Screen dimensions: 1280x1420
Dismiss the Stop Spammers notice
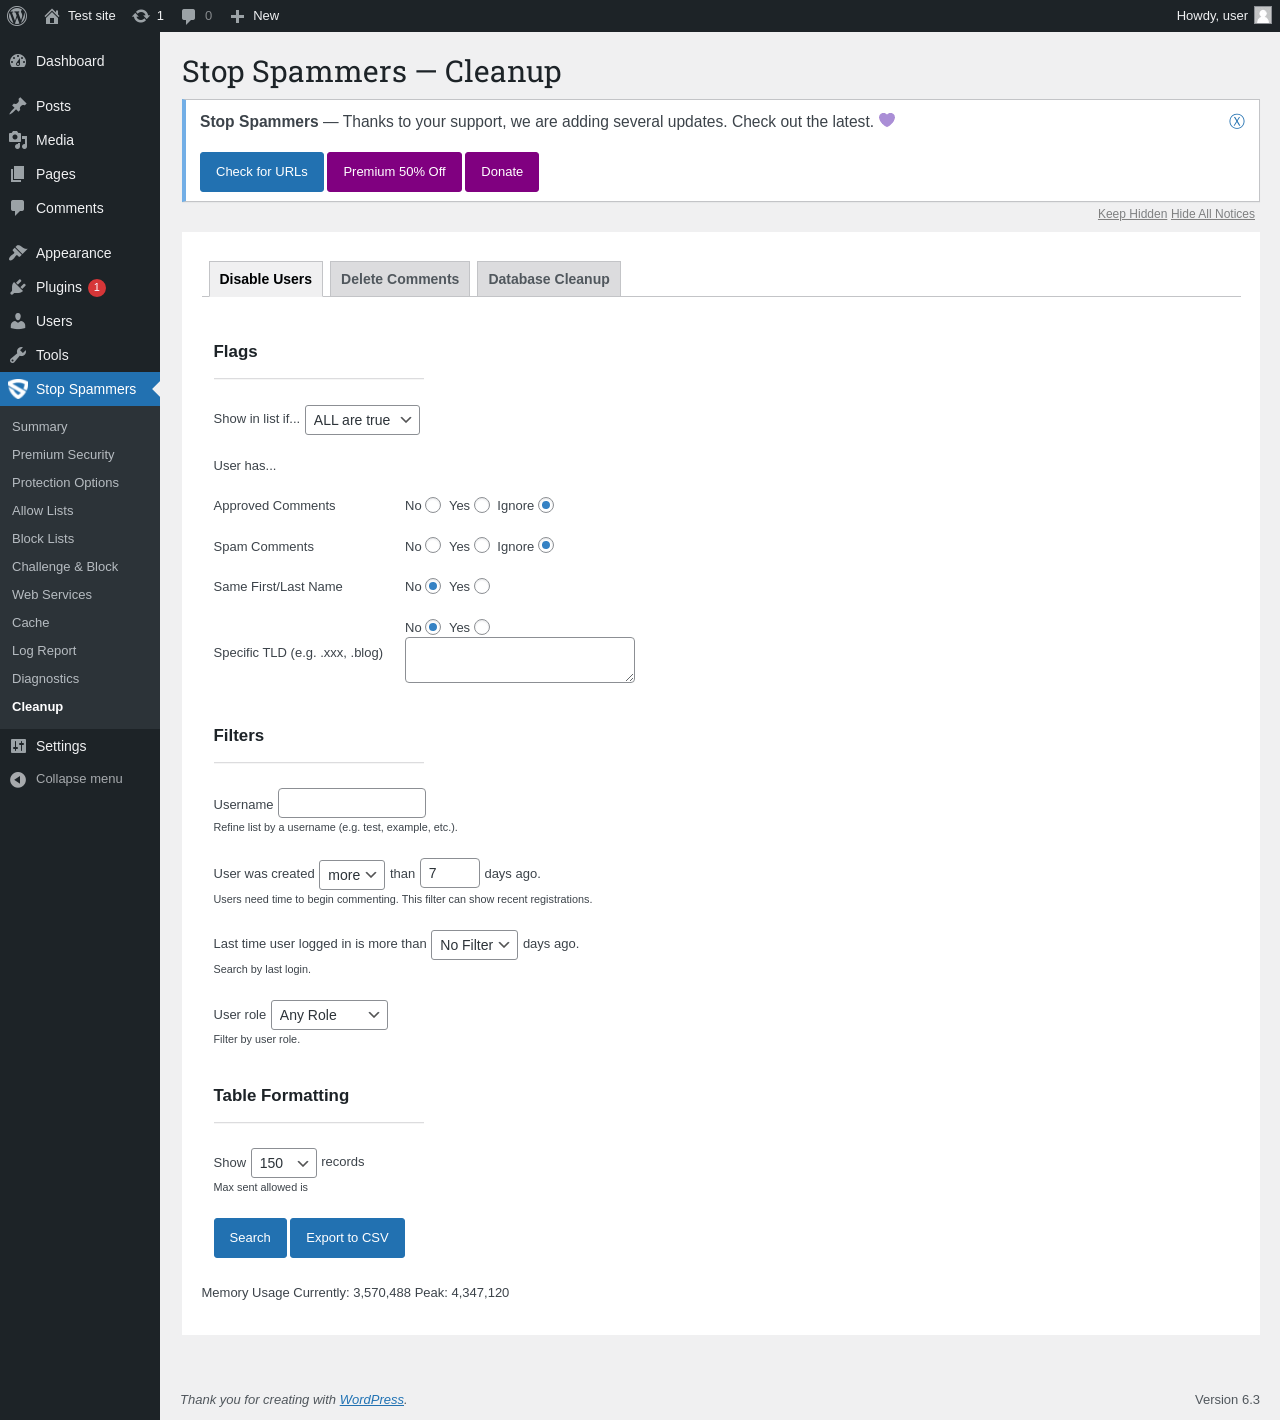pos(1237,121)
